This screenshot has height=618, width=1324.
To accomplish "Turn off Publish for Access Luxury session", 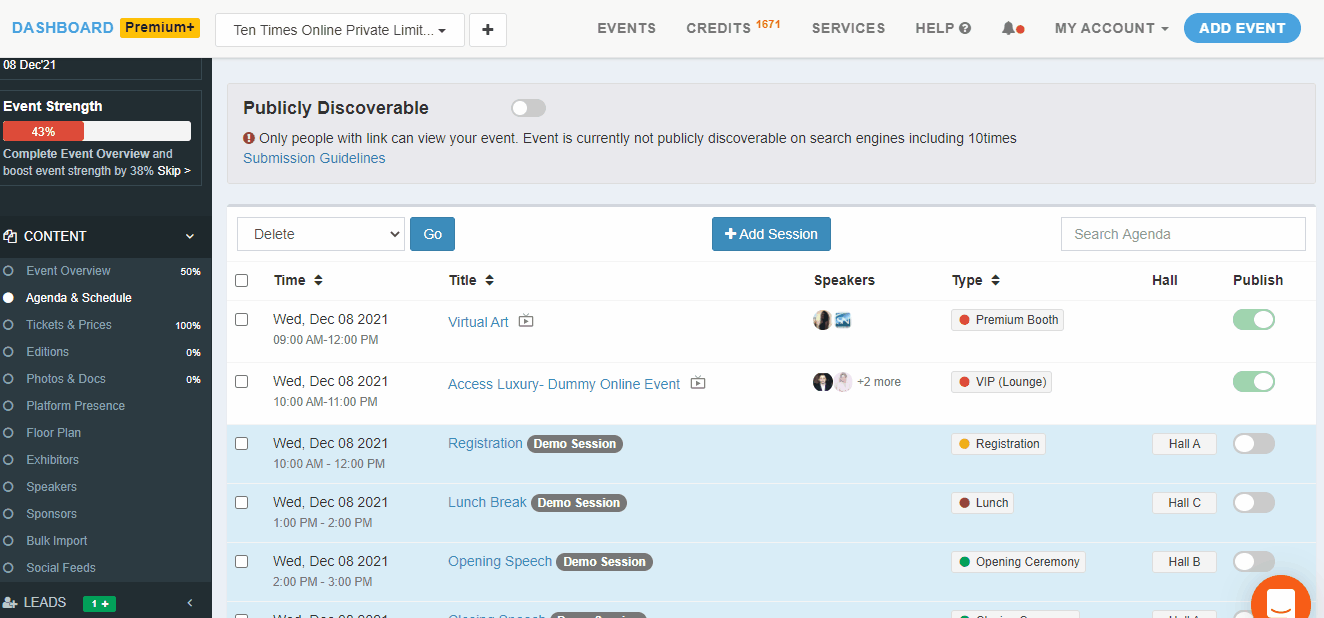I will coord(1254,382).
